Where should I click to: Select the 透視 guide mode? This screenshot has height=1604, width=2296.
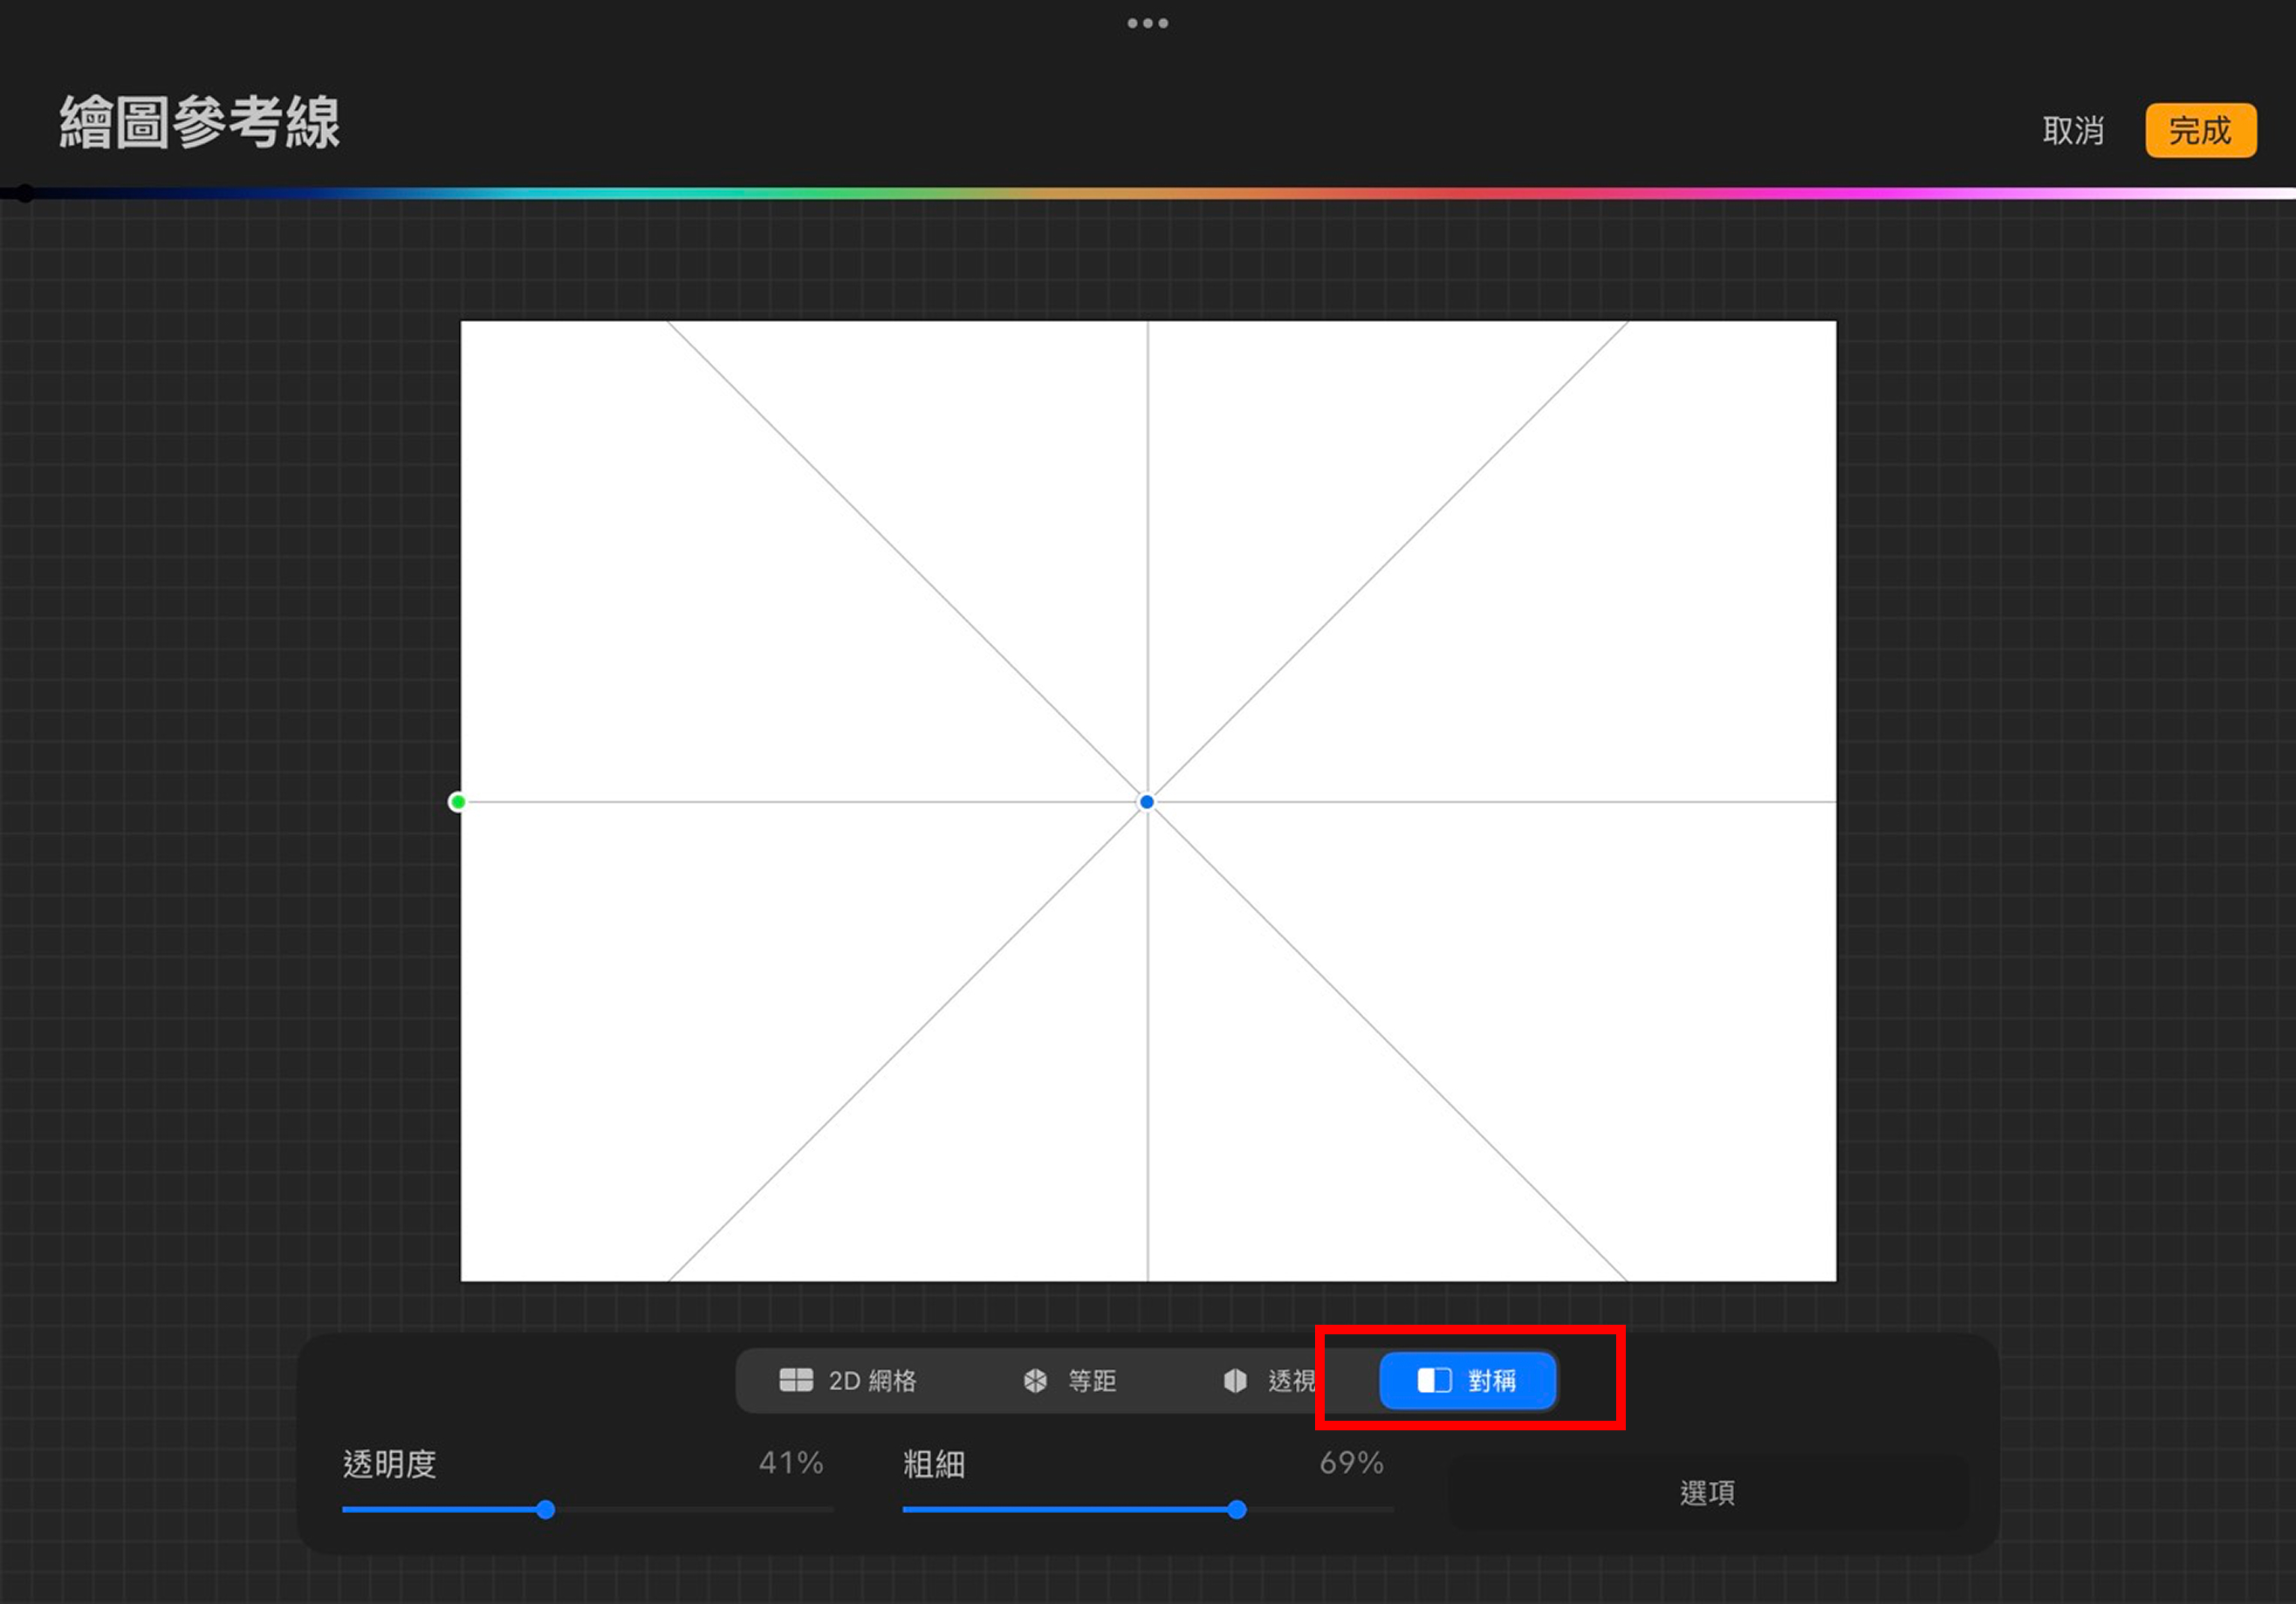click(x=1290, y=1381)
